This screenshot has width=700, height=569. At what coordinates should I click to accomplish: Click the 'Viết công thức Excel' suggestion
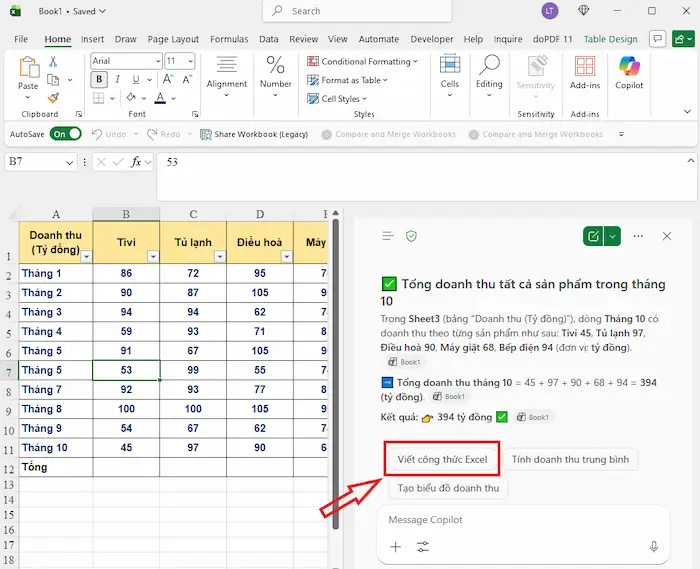coord(441,460)
